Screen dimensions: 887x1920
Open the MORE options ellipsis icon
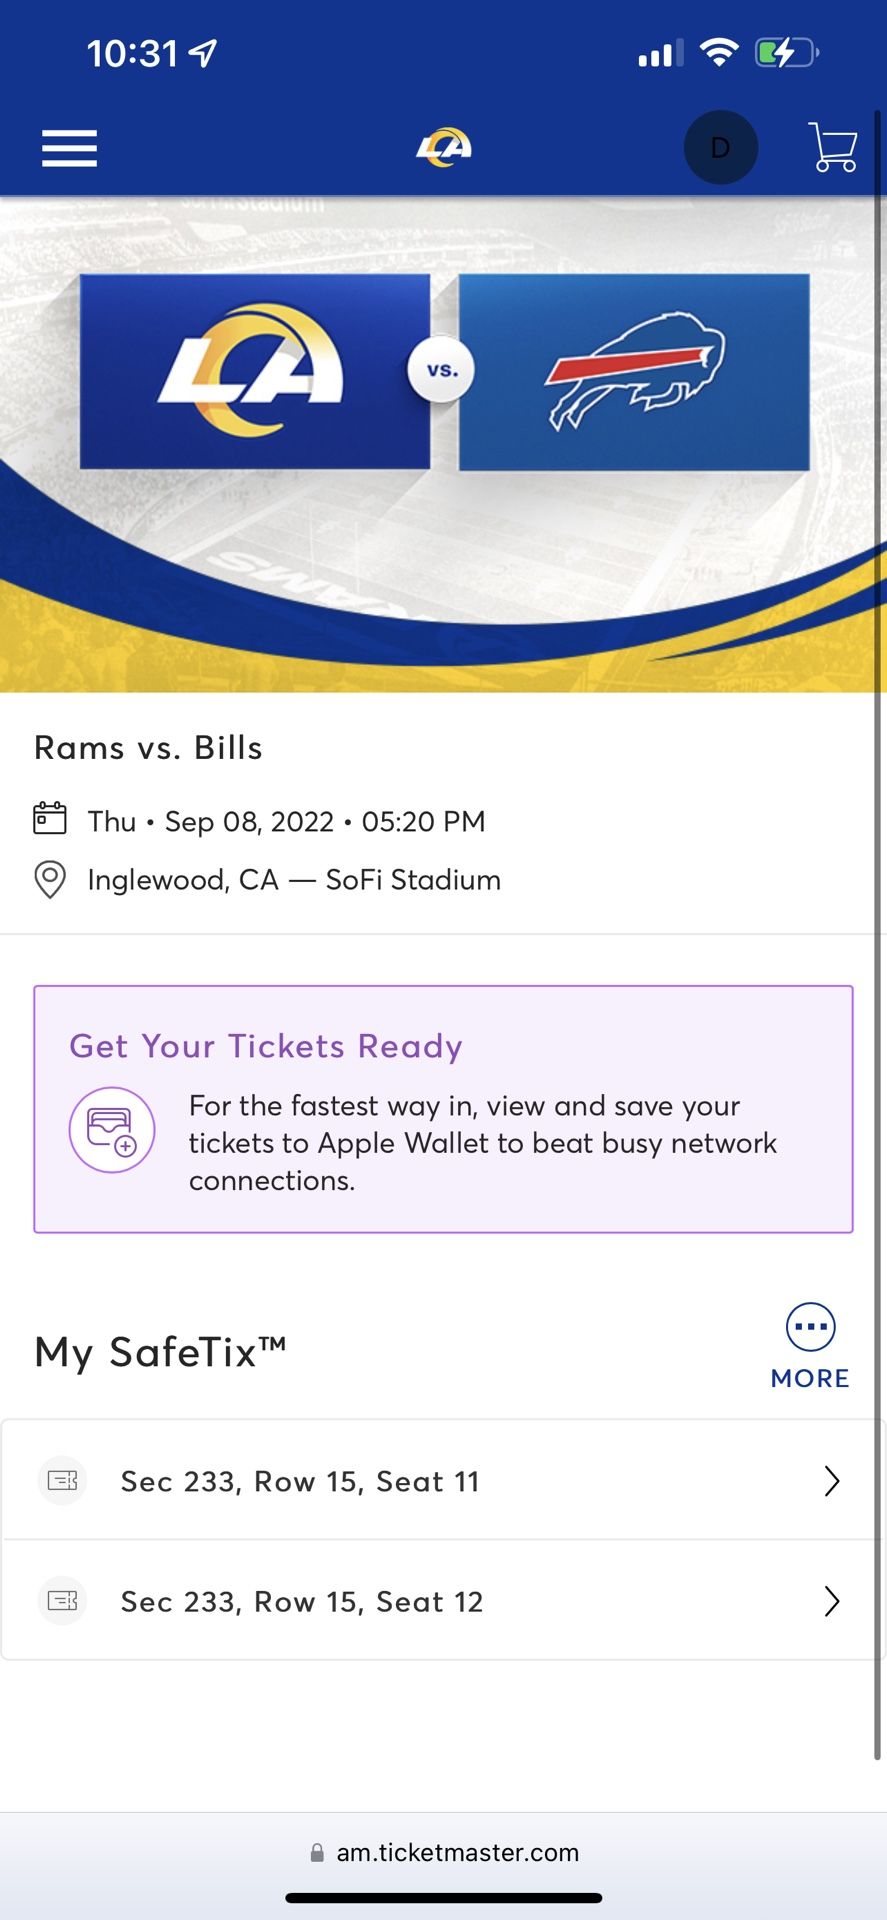[x=810, y=1327]
